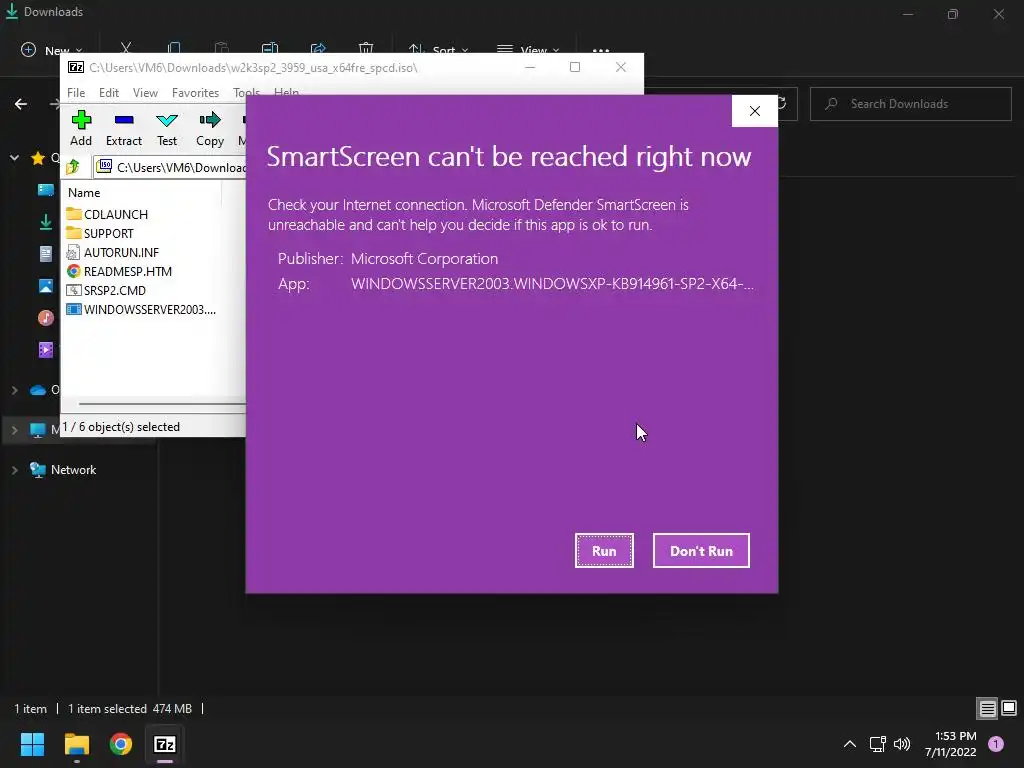Click the Search Downloads field
This screenshot has height=768, width=1024.
(x=910, y=104)
